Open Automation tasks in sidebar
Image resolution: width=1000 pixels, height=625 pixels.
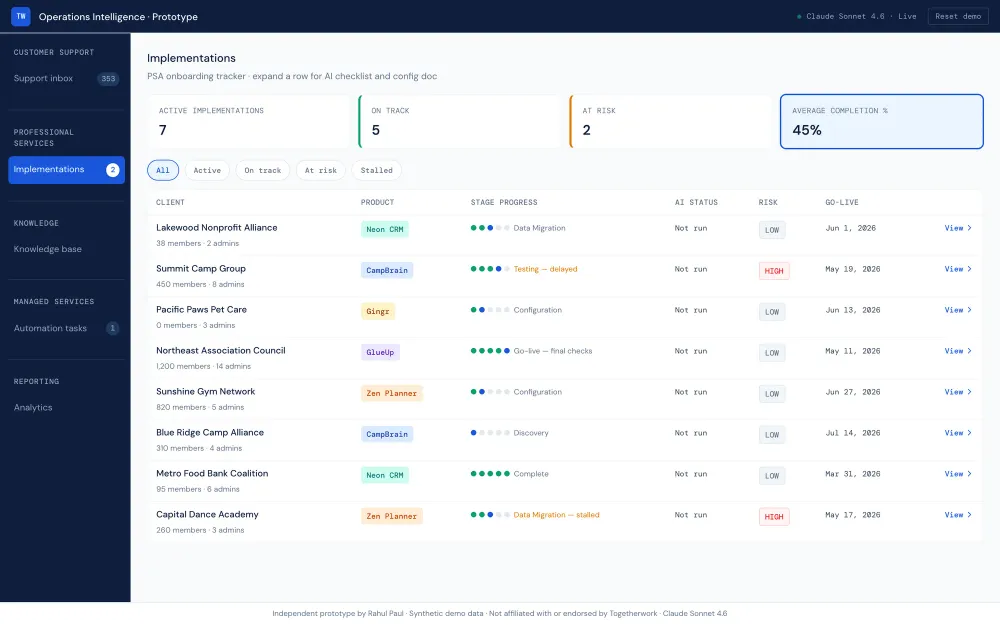click(66, 328)
